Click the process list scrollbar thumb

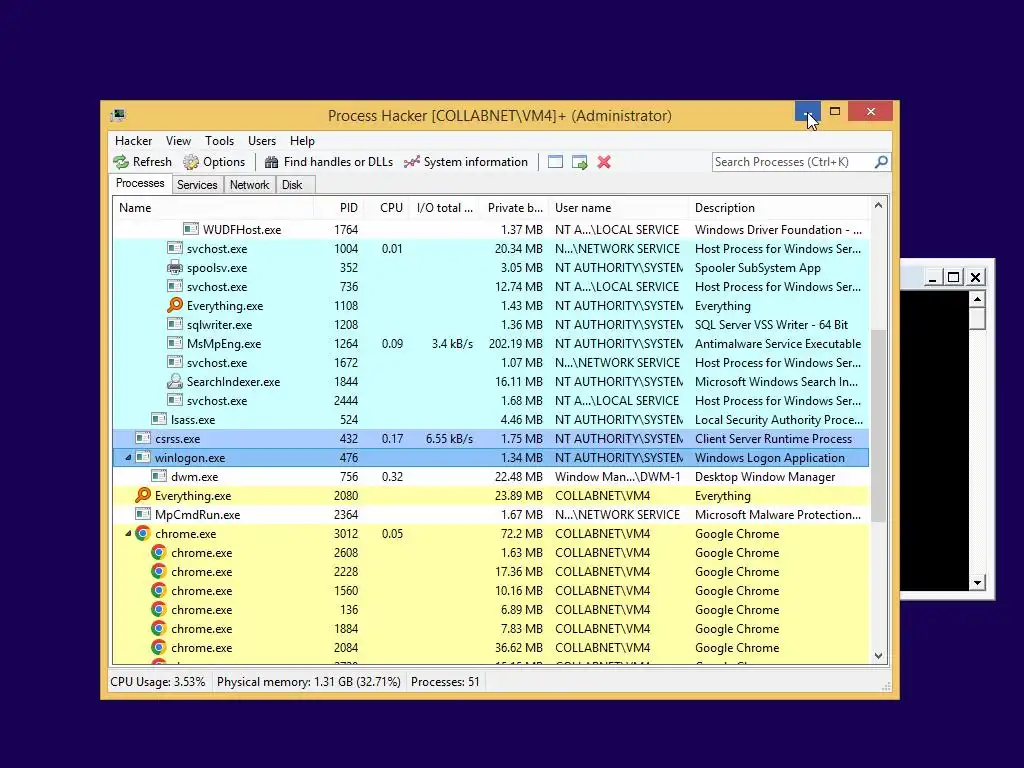(878, 425)
